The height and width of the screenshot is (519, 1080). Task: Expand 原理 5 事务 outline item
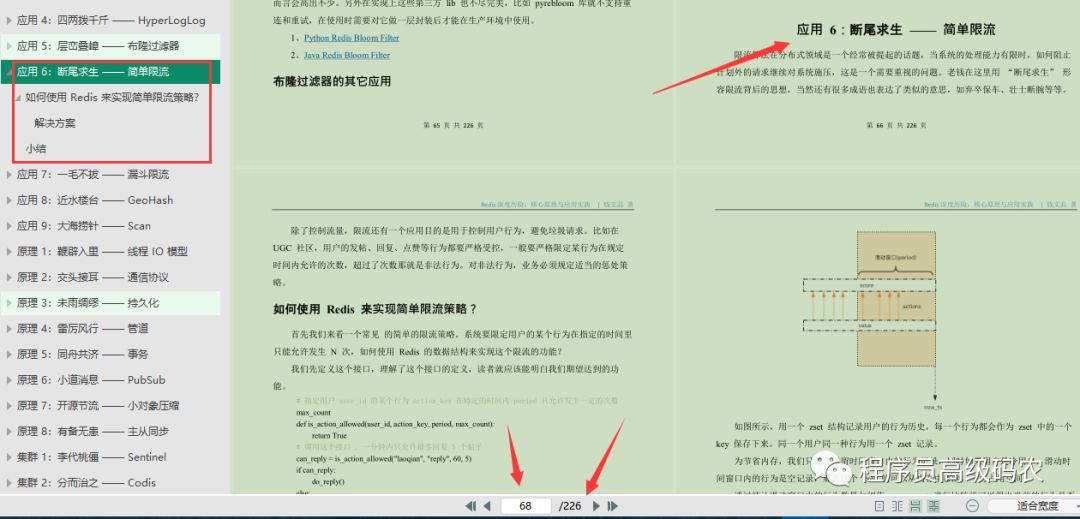pyautogui.click(x=9, y=354)
